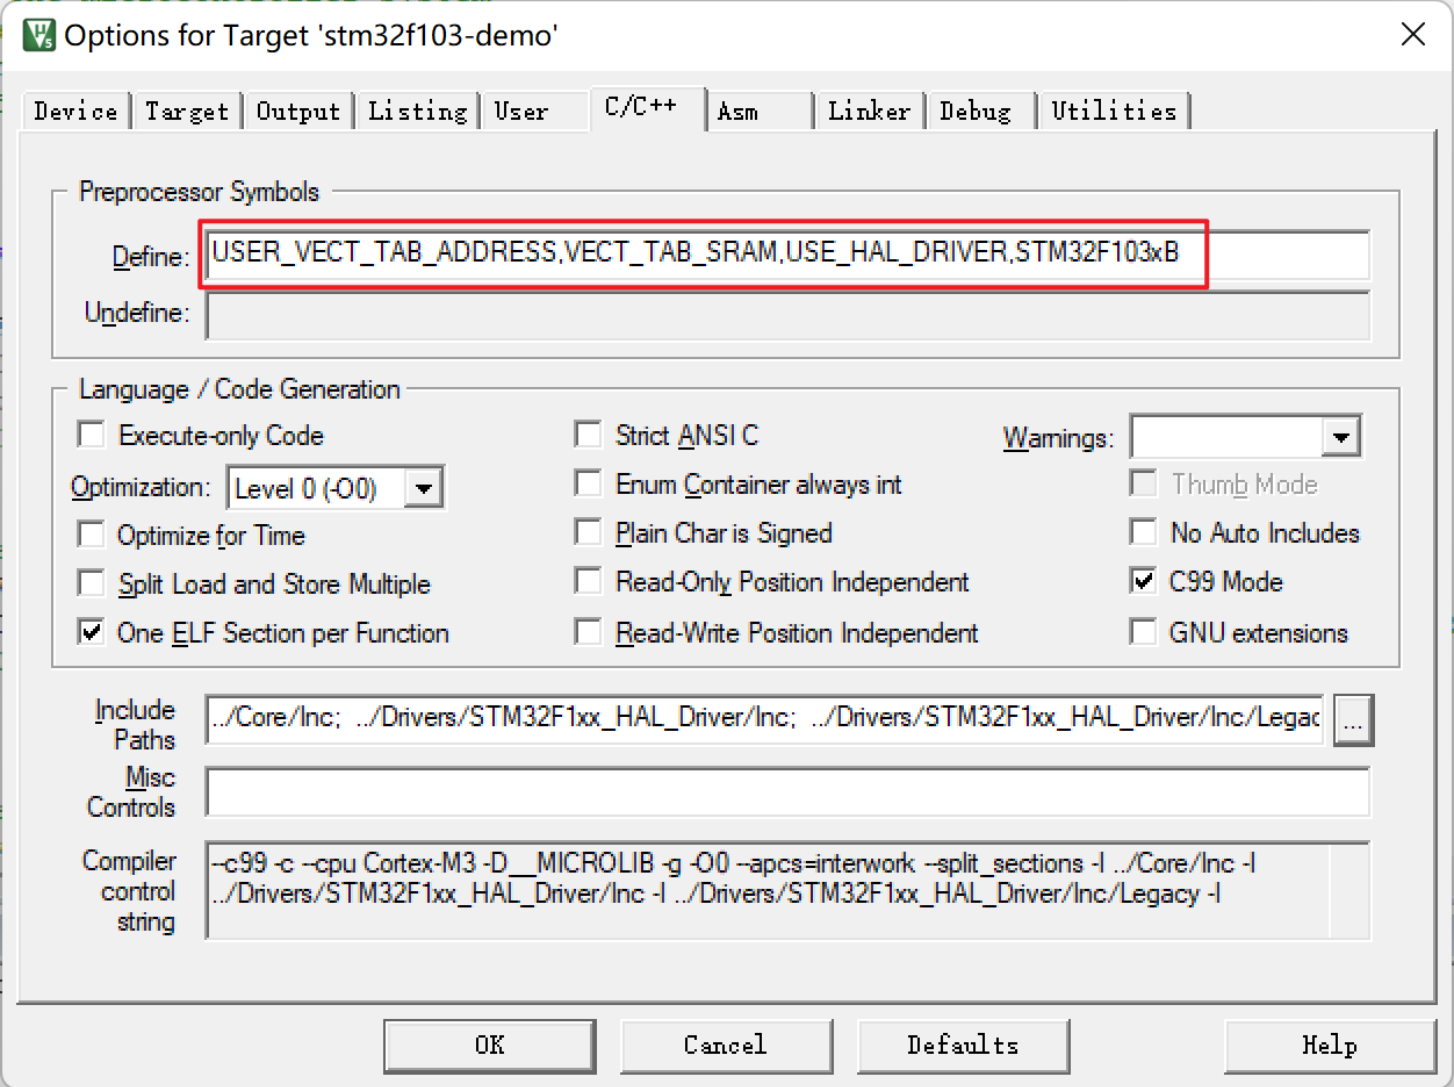
Task: Open the Asm tab
Action: 739,110
